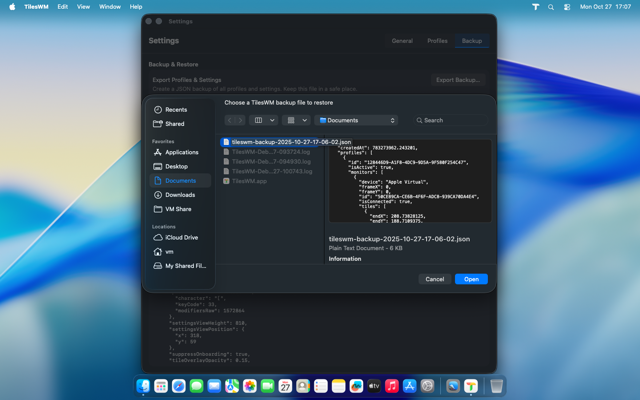The image size is (640, 400).
Task: Switch to General tab in Settings window
Action: [x=402, y=41]
